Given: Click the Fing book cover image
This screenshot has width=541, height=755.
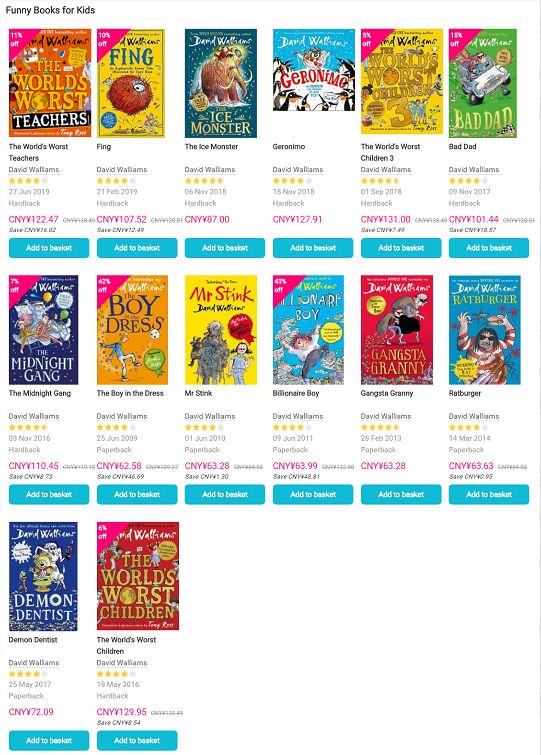Looking at the screenshot, I should tap(131, 83).
